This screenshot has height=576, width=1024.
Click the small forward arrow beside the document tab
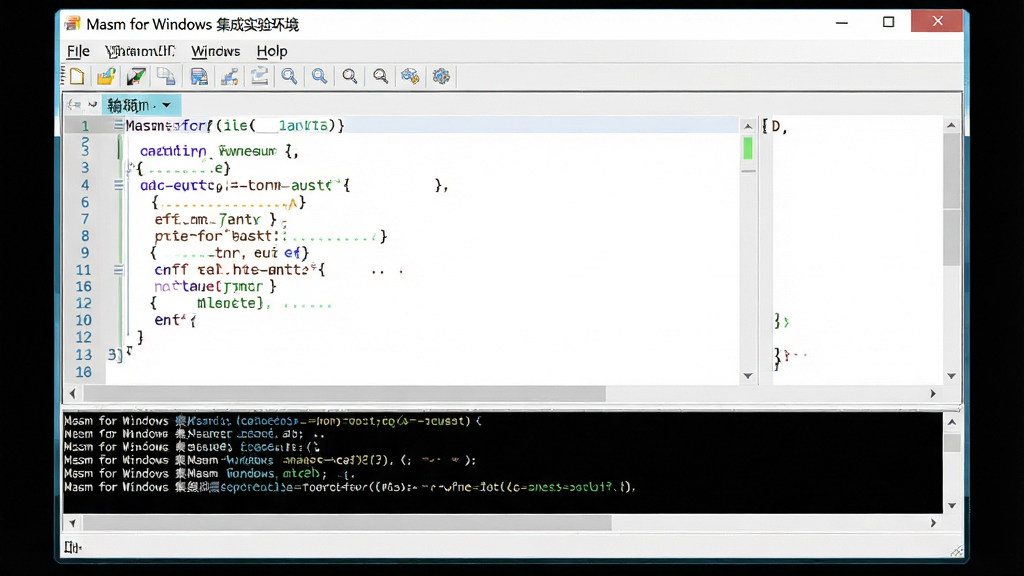pyautogui.click(x=92, y=104)
